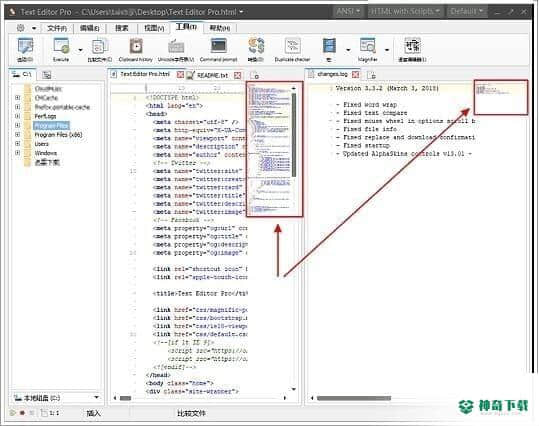Open the compare files tool
539x426 pixels.
click(x=99, y=50)
